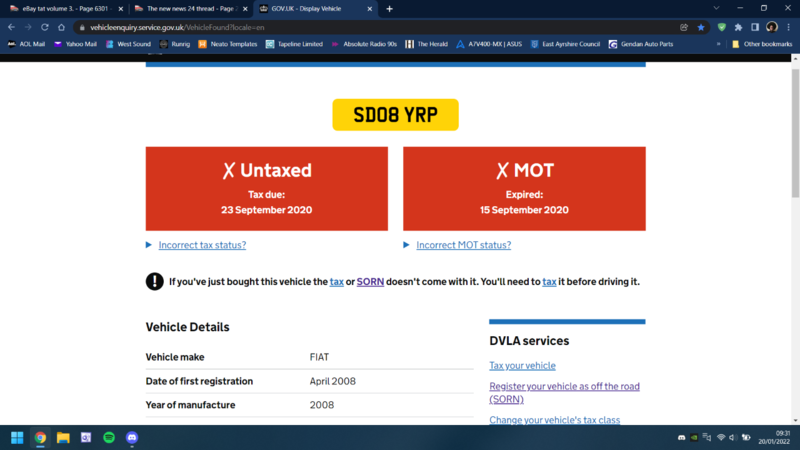The height and width of the screenshot is (450, 800).
Task: Open Discord from the taskbar
Action: [132, 438]
